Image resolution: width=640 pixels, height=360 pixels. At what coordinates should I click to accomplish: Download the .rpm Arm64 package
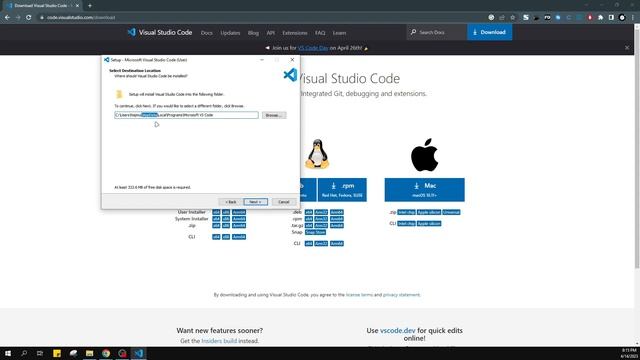pyautogui.click(x=337, y=219)
